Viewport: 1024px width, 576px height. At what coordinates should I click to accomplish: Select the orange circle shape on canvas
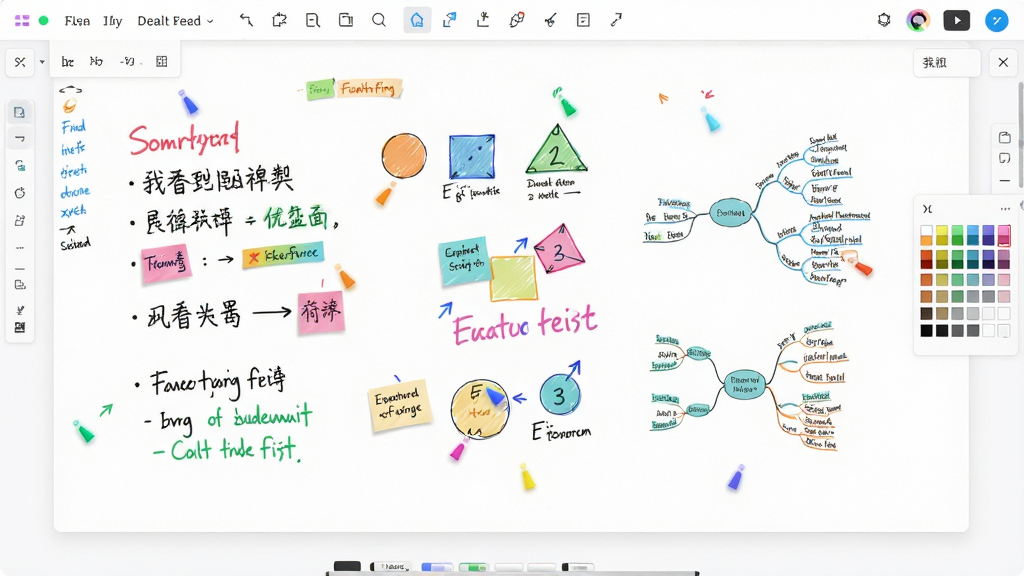pyautogui.click(x=404, y=155)
